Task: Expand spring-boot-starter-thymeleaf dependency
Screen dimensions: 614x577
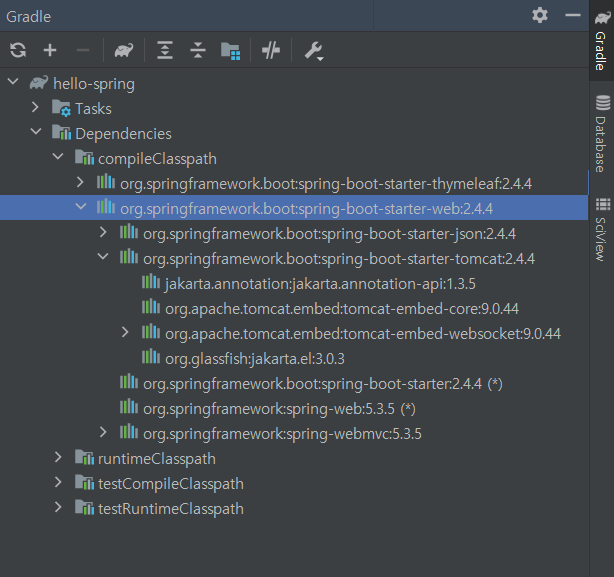Action: [80, 182]
